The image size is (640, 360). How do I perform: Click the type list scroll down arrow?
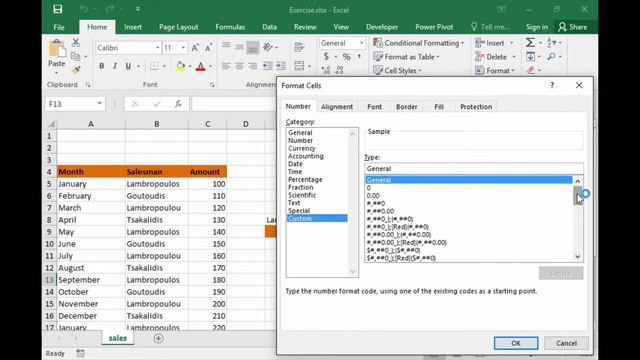click(578, 256)
